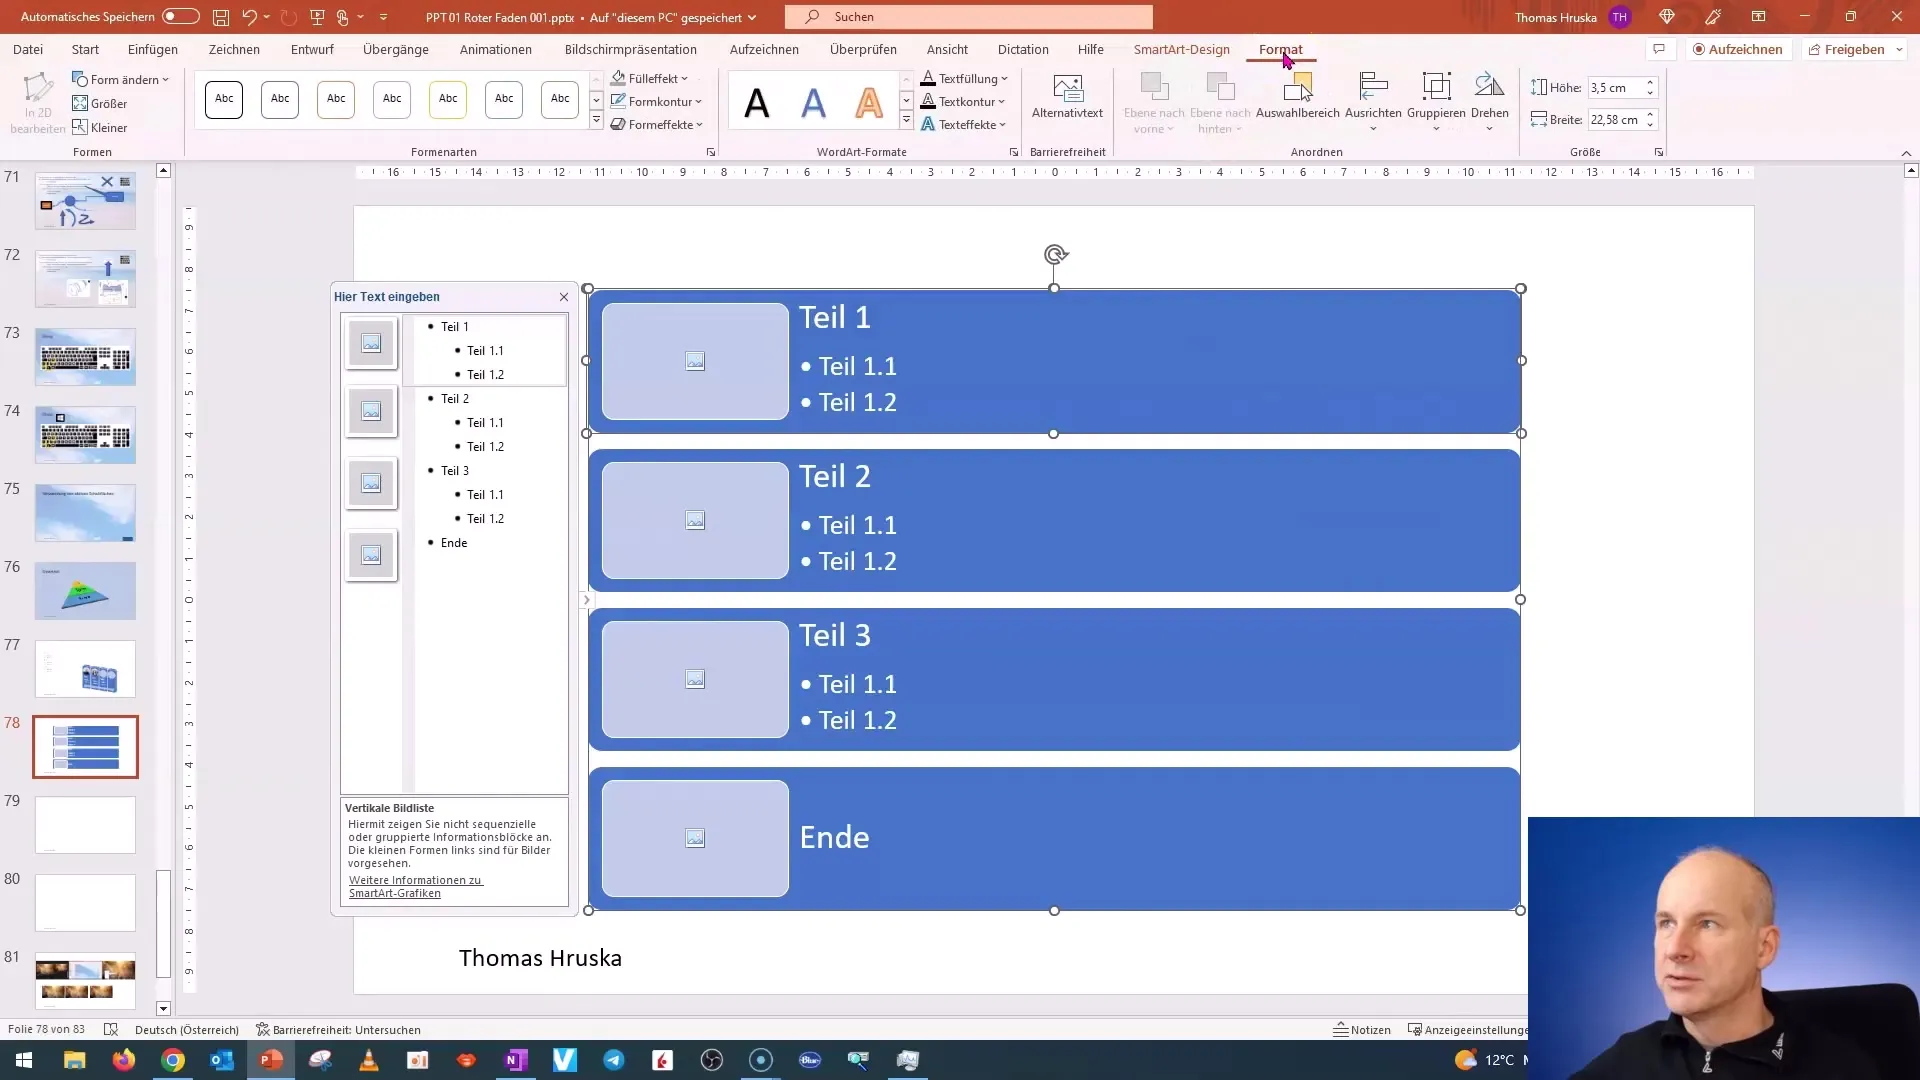Open the Formeffekte dropdown
The width and height of the screenshot is (1920, 1080).
point(657,124)
